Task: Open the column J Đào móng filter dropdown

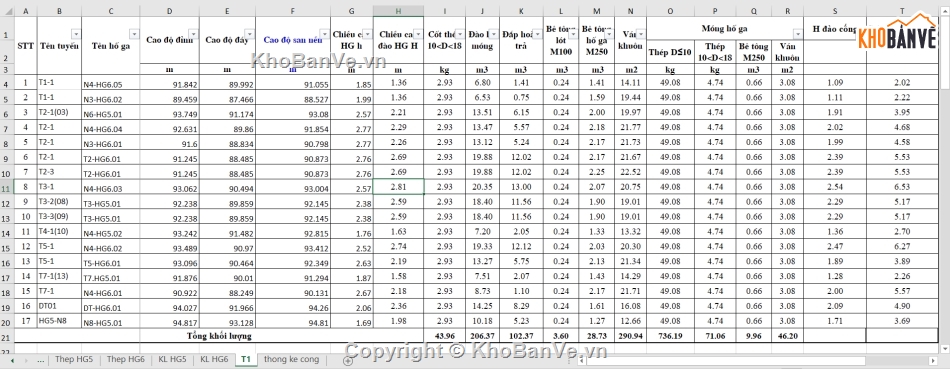Action: tap(495, 34)
